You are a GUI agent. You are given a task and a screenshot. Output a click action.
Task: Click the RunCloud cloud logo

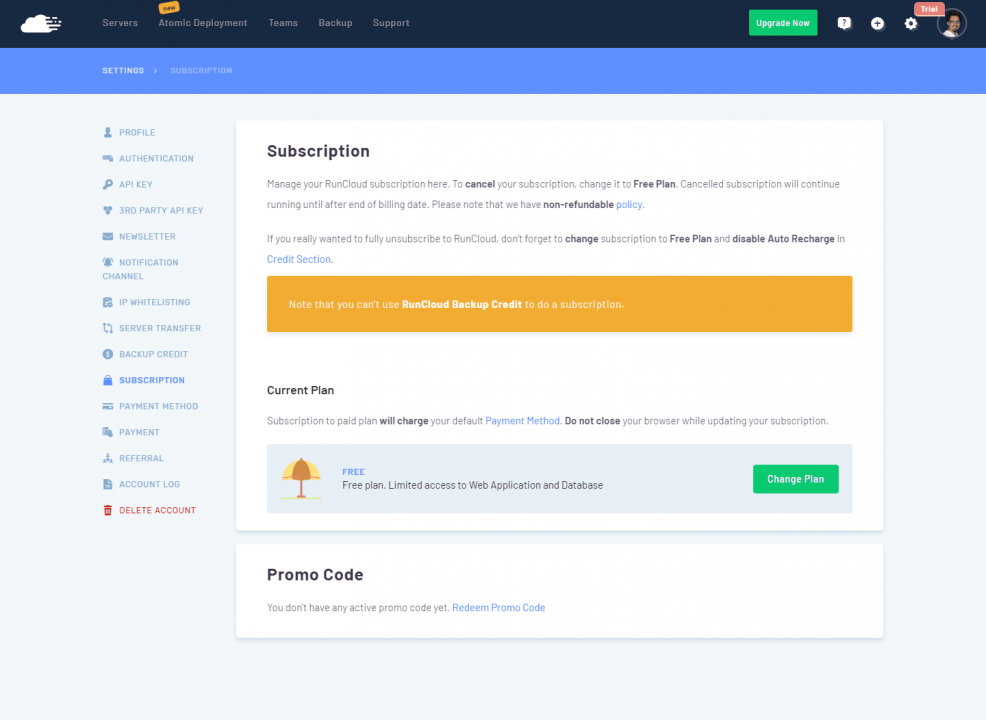pyautogui.click(x=40, y=22)
